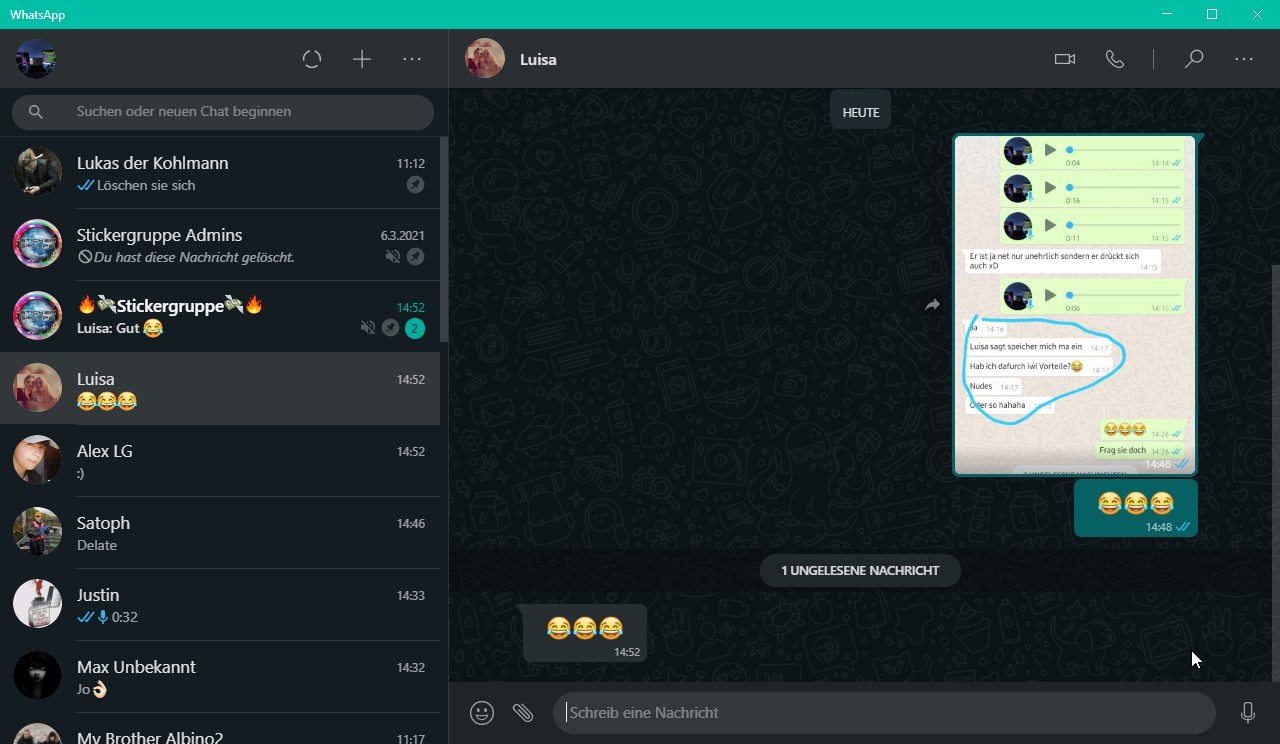The width and height of the screenshot is (1280, 744).
Task: Open the chat header three-dots menu
Action: click(1244, 59)
